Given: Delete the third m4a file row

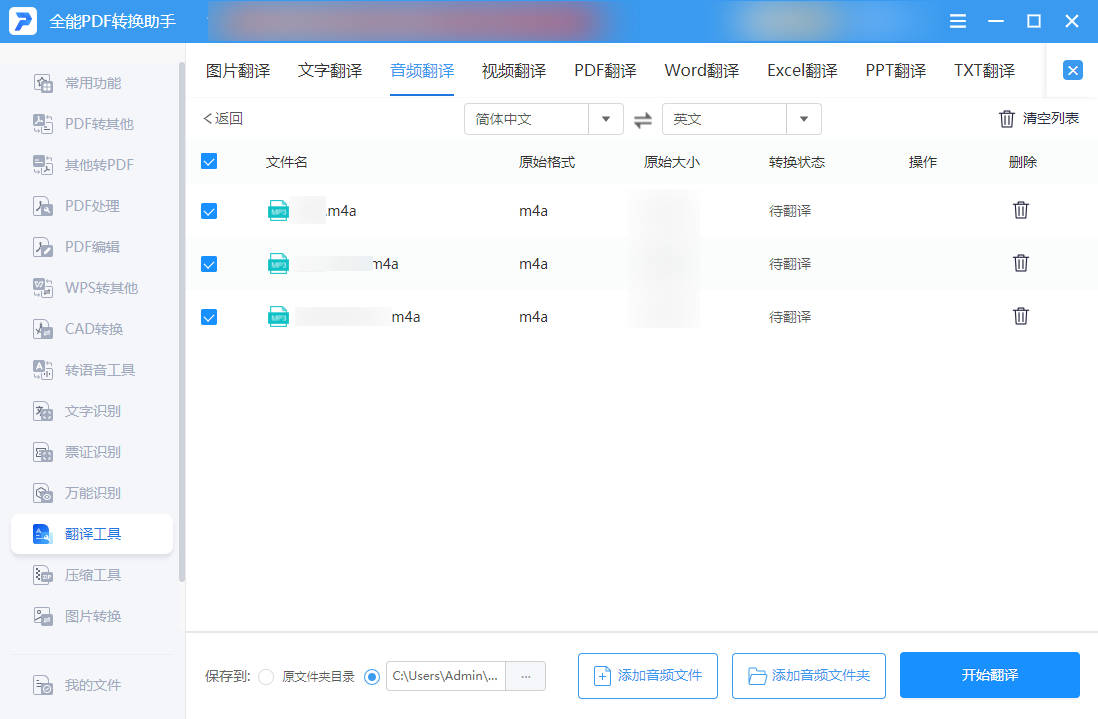Looking at the screenshot, I should (x=1020, y=316).
